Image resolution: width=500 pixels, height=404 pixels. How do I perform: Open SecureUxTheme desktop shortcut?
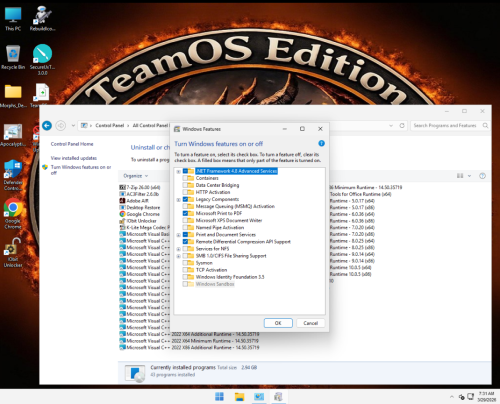42,59
